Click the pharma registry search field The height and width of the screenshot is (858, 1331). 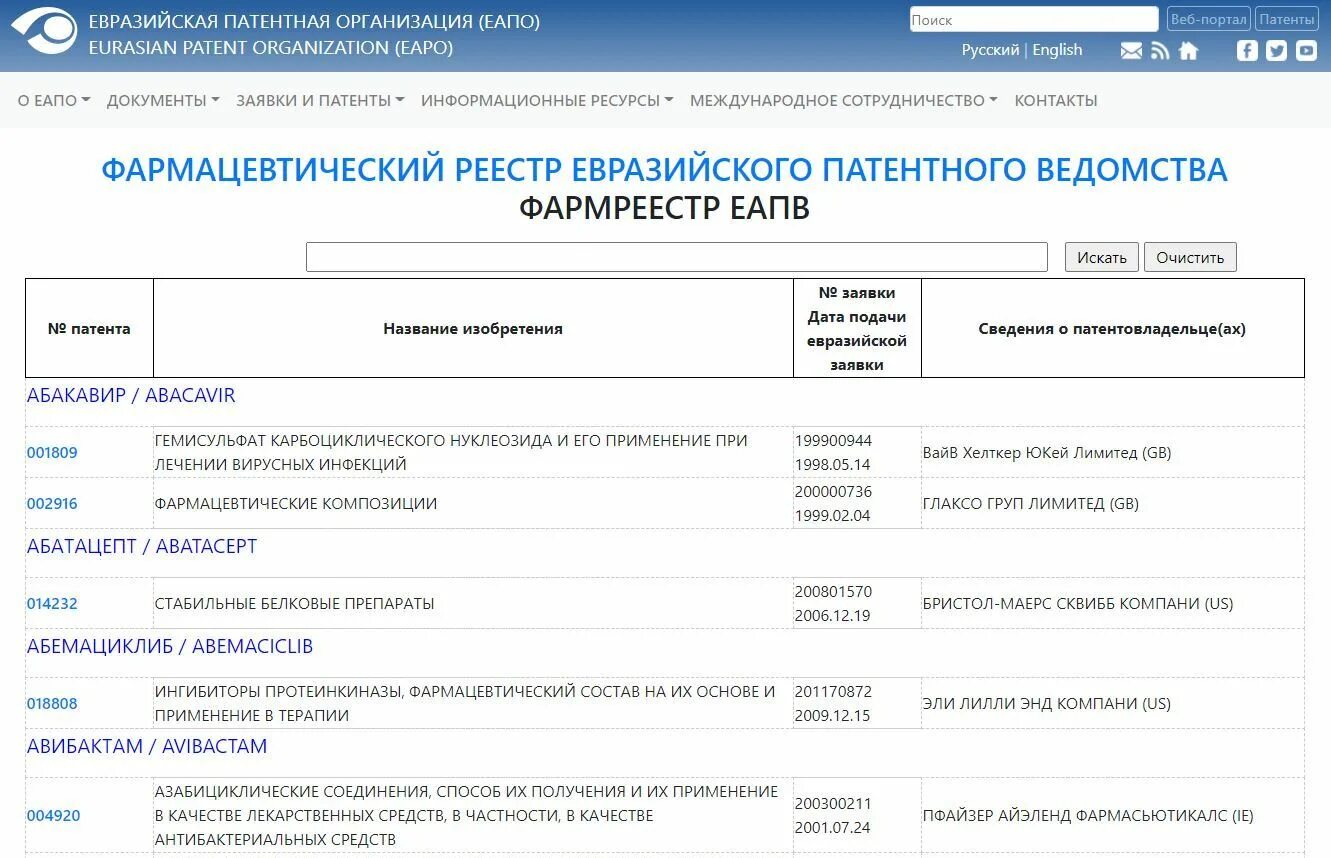click(x=677, y=257)
